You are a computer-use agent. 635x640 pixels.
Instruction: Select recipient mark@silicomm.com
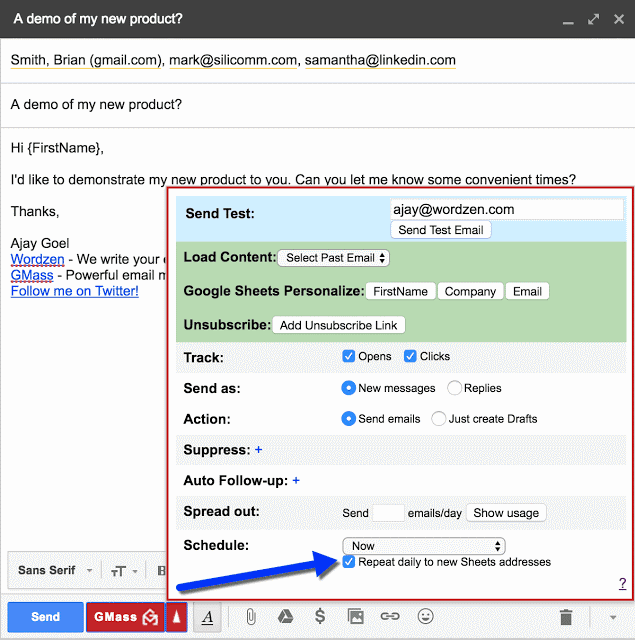pos(233,60)
